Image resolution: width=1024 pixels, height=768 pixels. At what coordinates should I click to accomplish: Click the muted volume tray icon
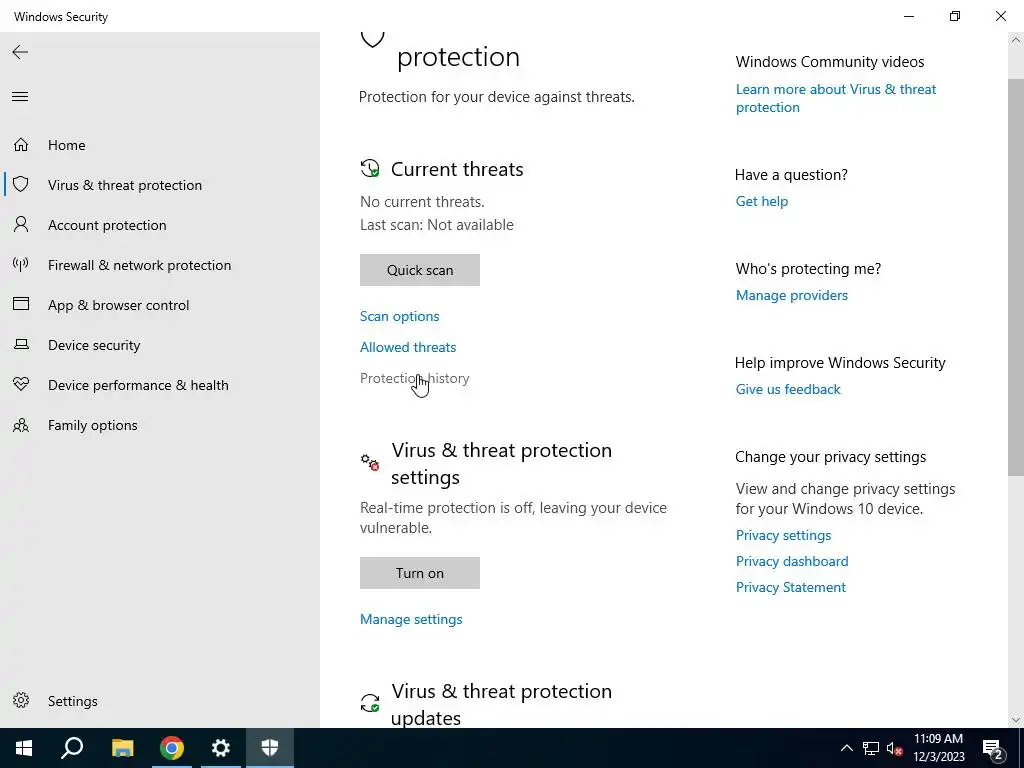point(895,748)
